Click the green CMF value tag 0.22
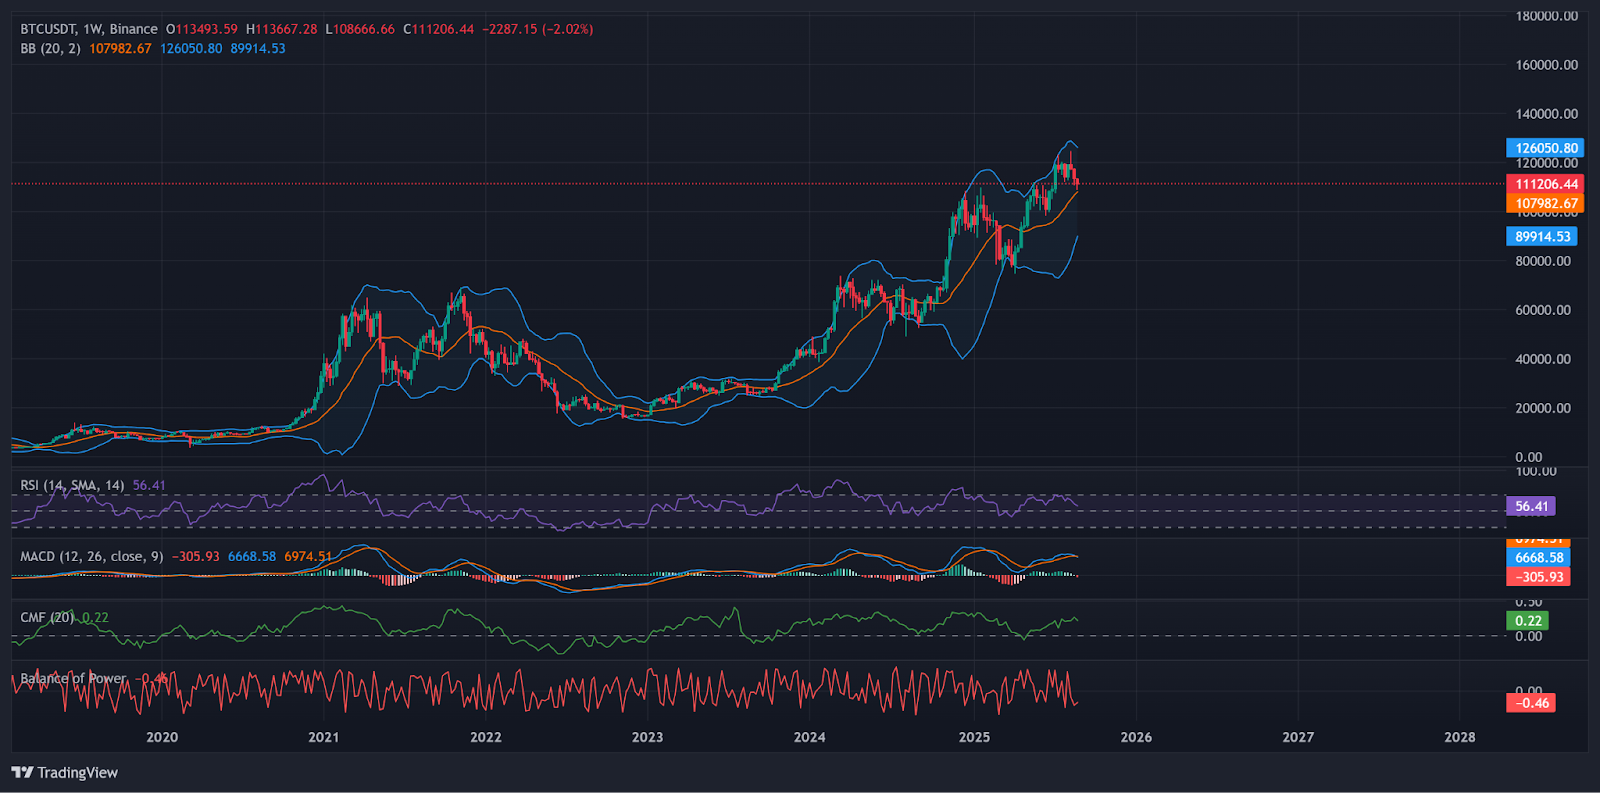 [1527, 620]
